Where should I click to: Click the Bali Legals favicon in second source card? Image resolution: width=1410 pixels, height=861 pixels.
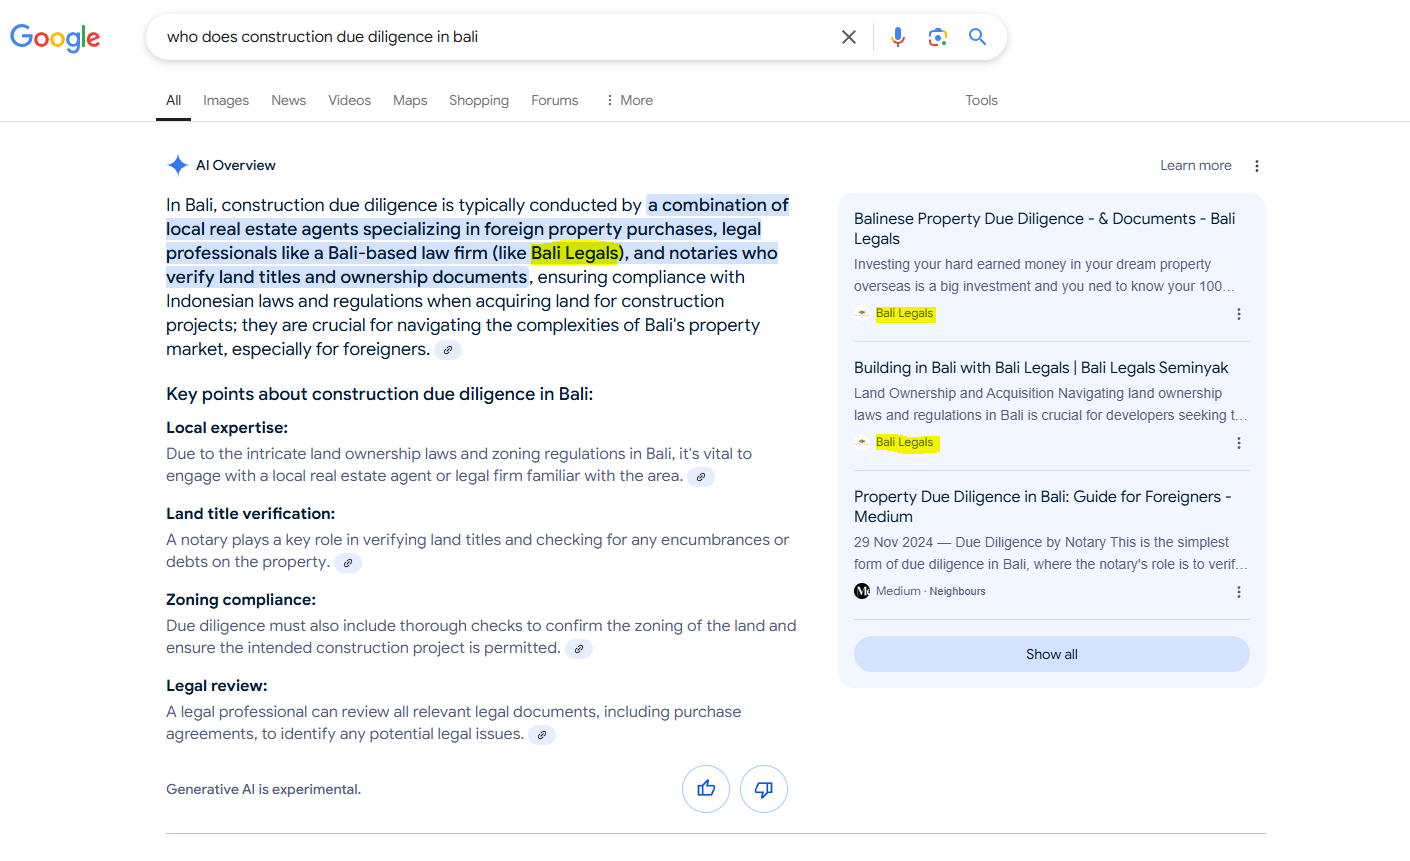pos(862,442)
